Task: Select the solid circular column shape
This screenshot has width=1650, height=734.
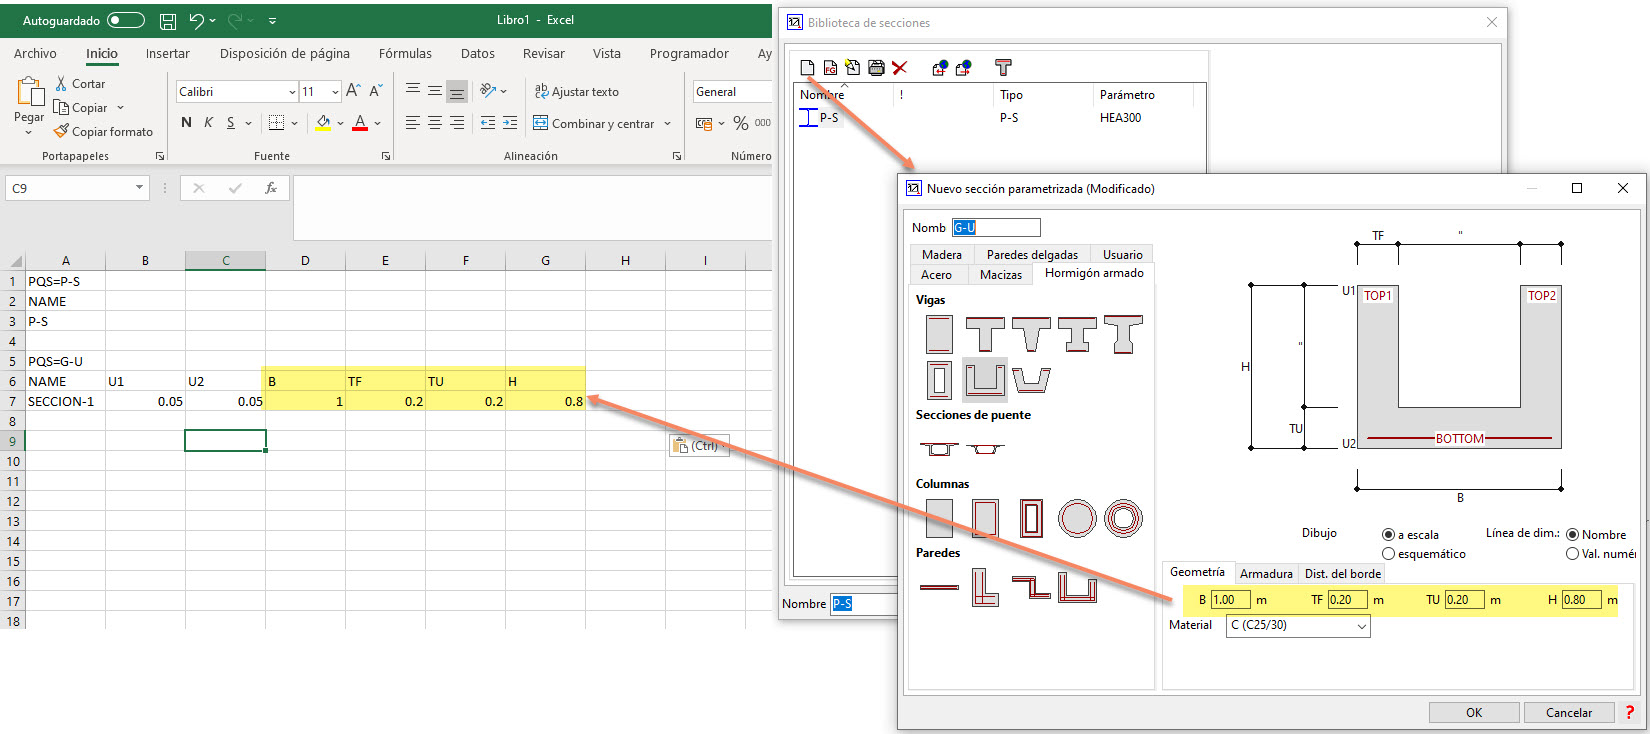Action: 1077,518
